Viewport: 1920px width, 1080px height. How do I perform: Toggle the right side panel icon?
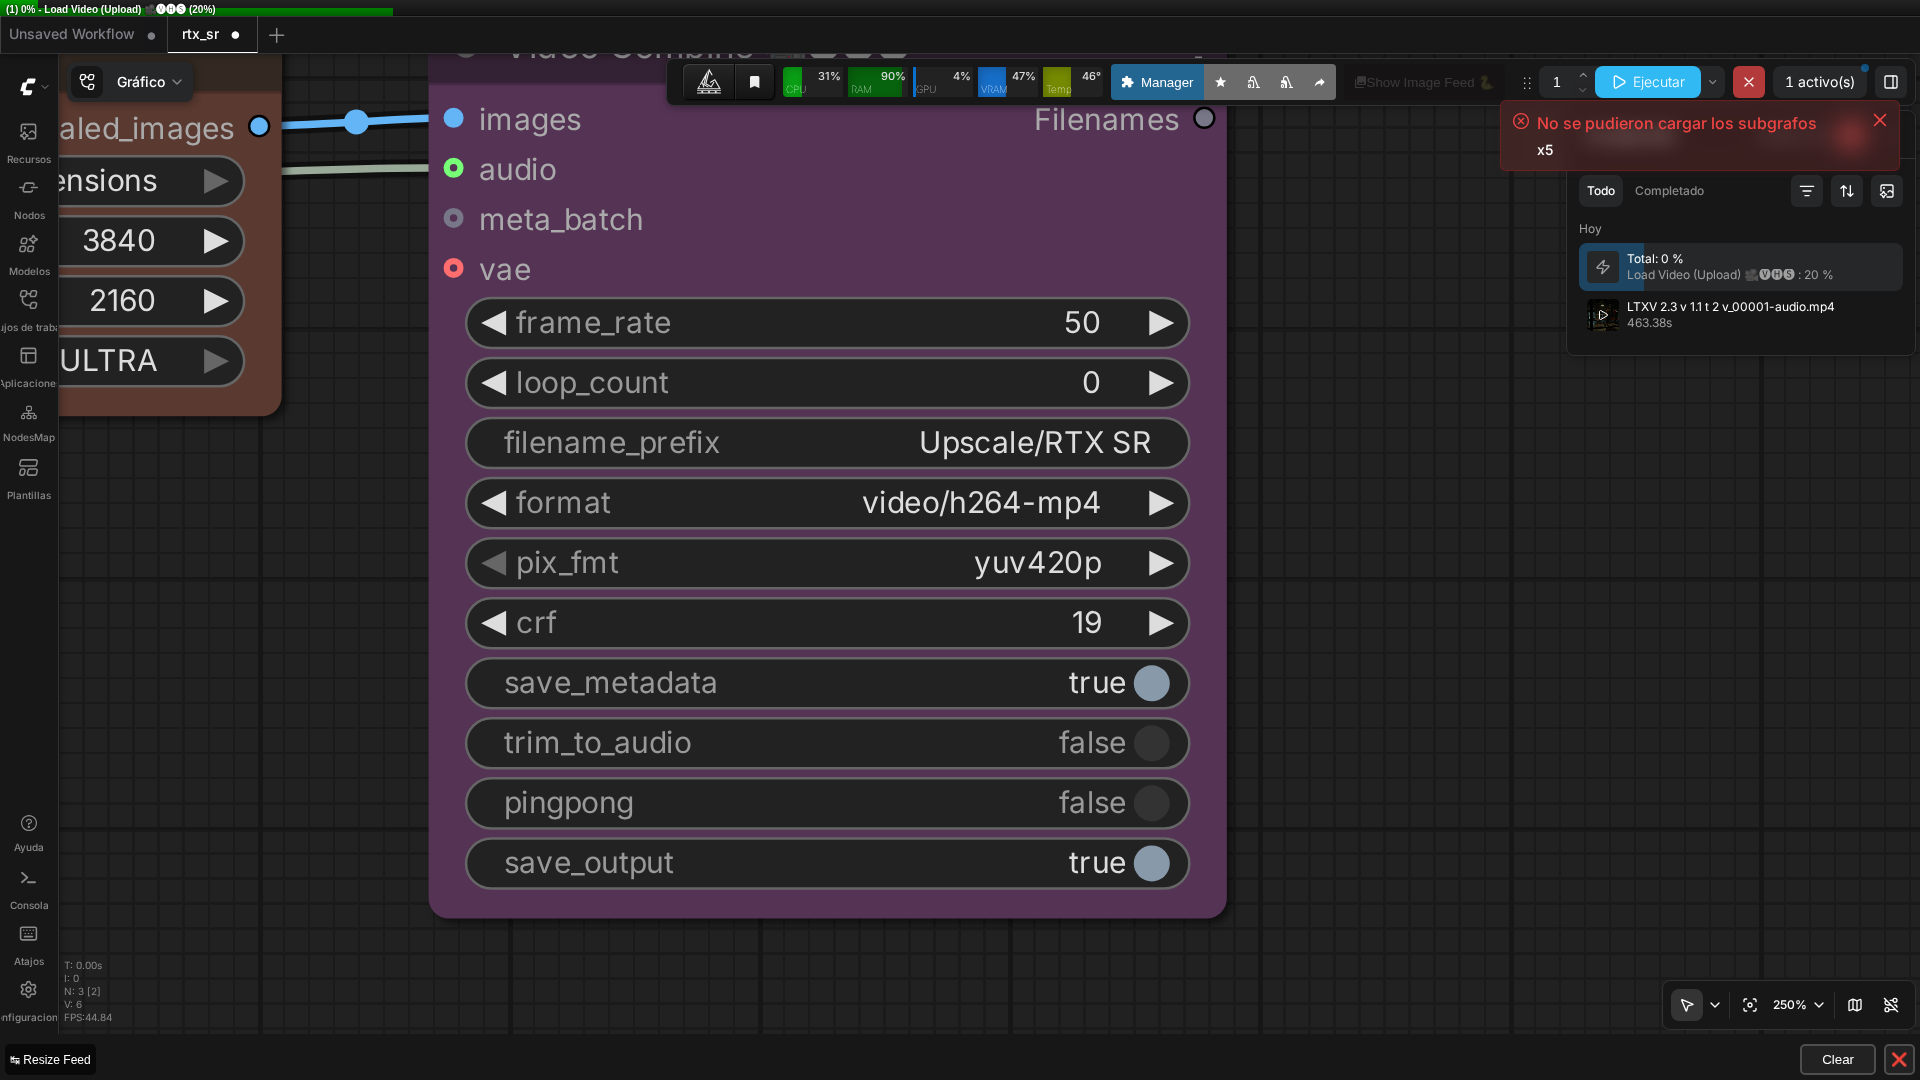[x=1890, y=82]
